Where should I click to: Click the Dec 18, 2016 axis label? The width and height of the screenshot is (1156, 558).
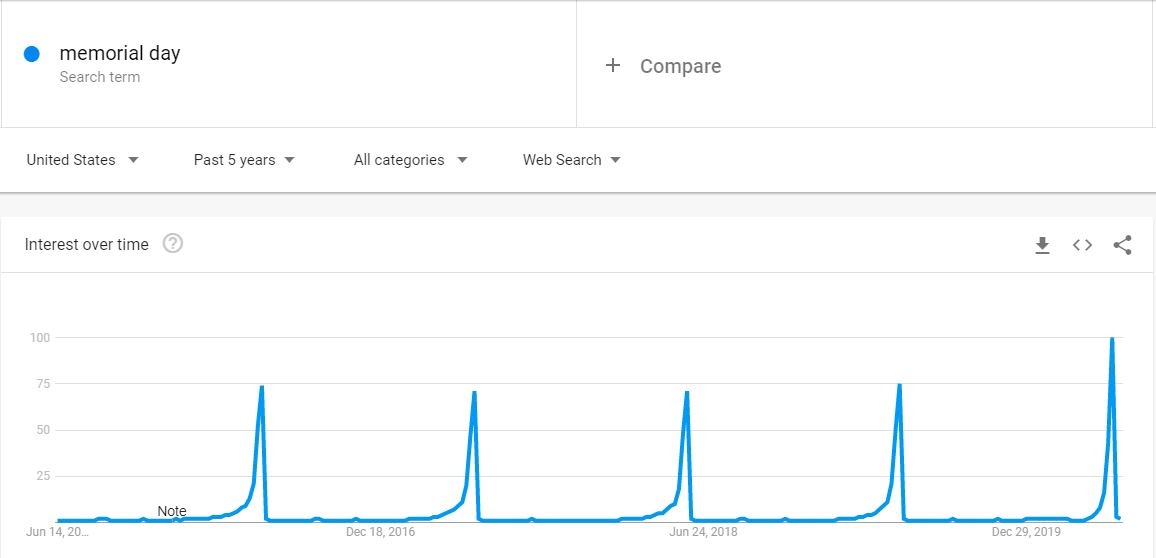point(380,532)
